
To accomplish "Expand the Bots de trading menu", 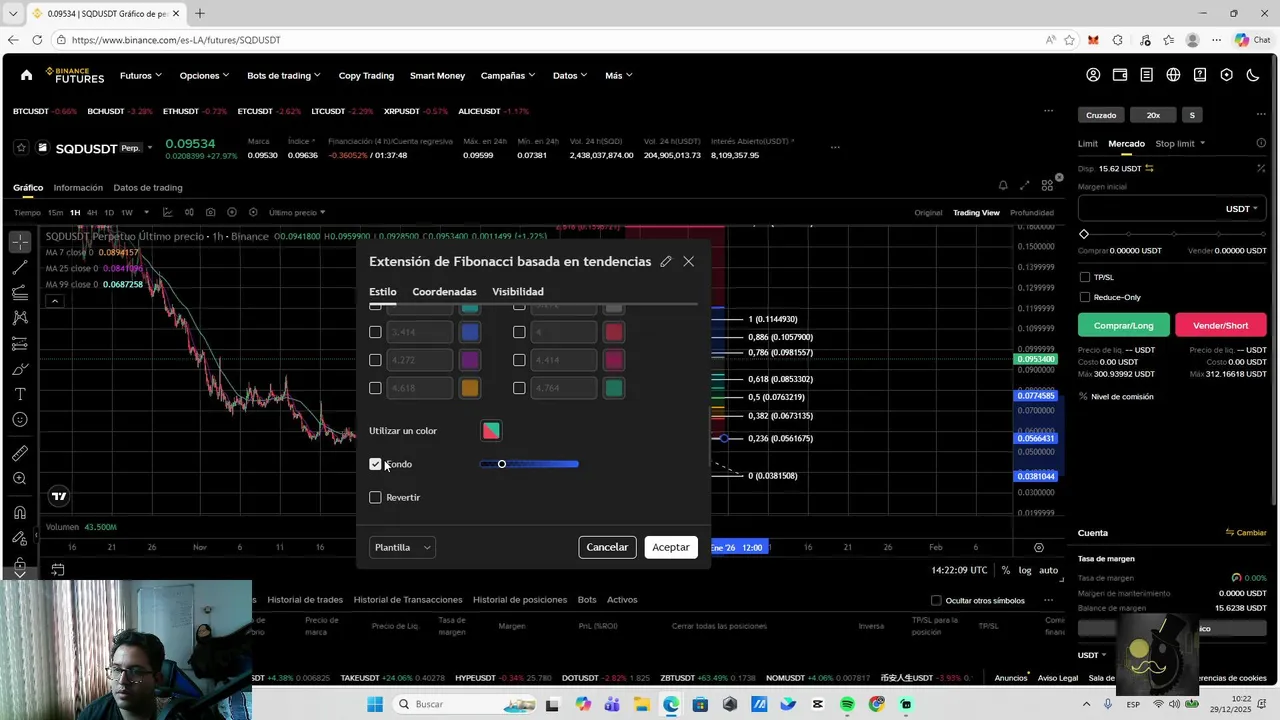I will (x=284, y=75).
